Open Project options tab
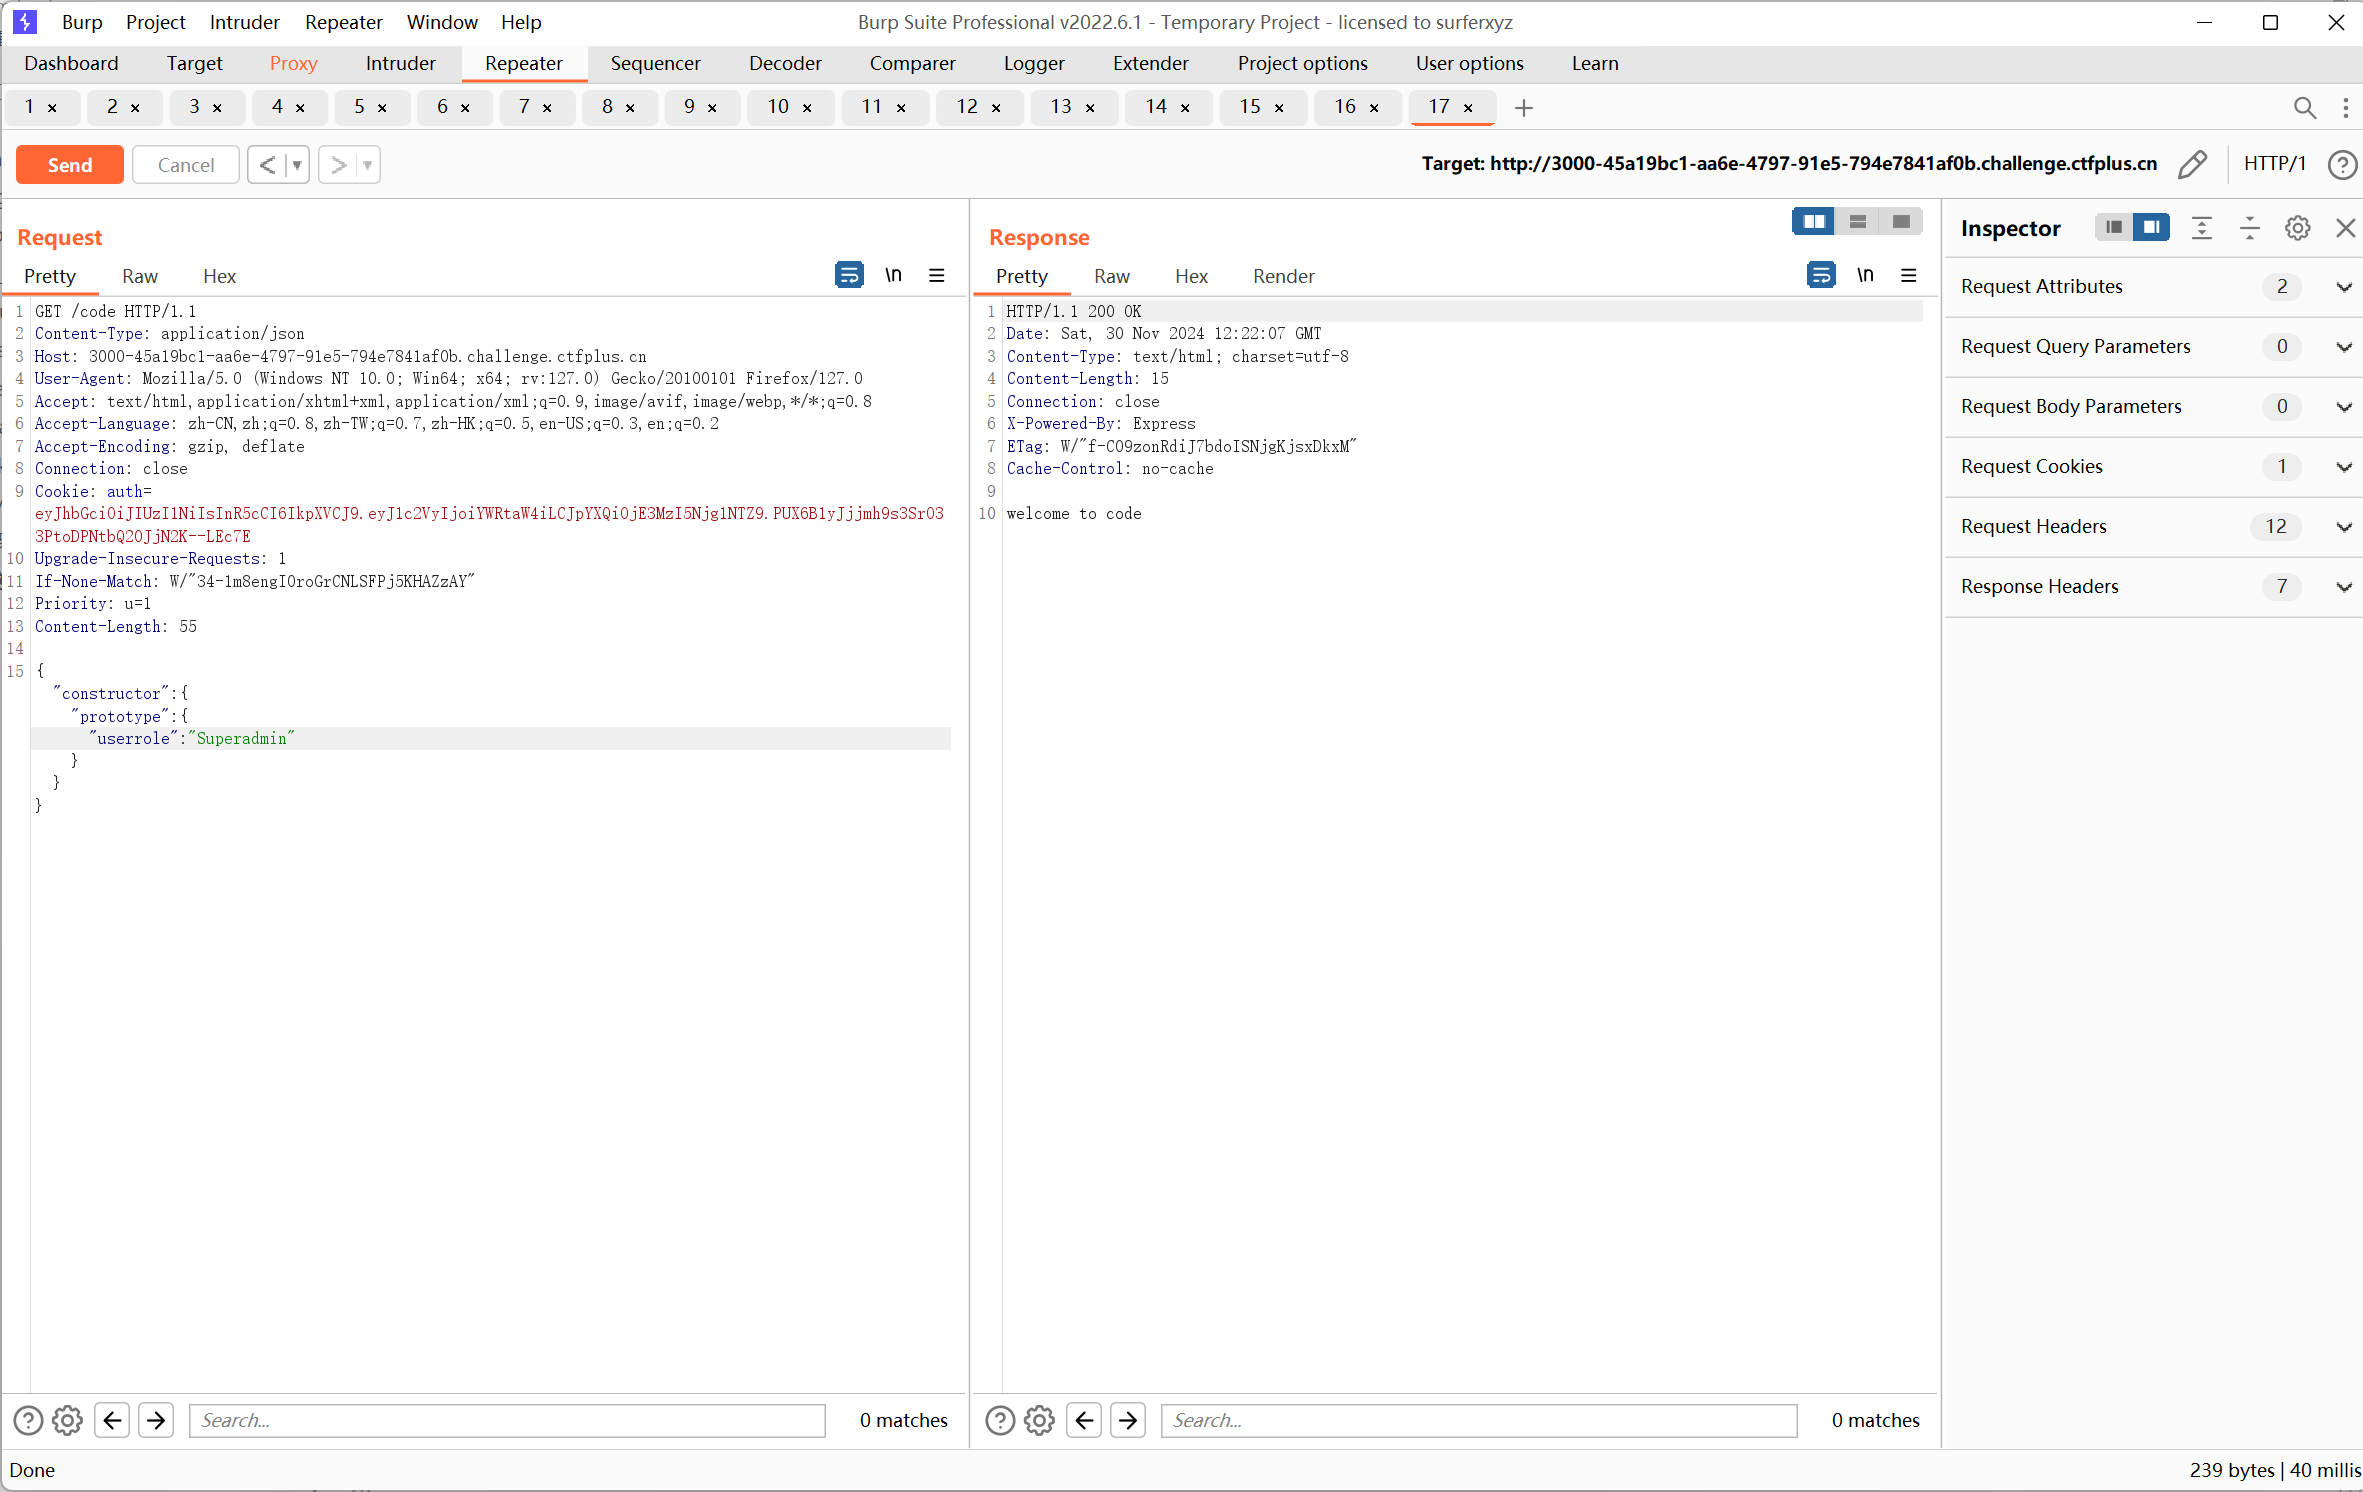This screenshot has width=2363, height=1492. click(x=1302, y=63)
